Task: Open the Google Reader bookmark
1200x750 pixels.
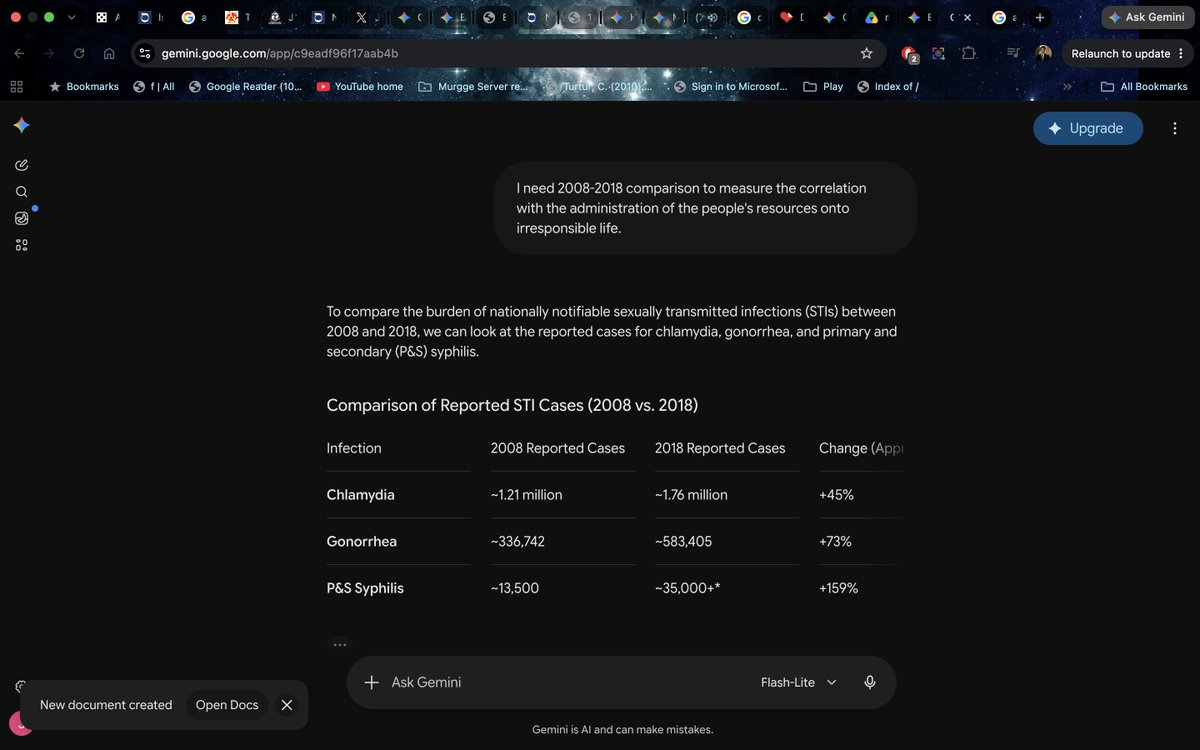Action: click(245, 87)
